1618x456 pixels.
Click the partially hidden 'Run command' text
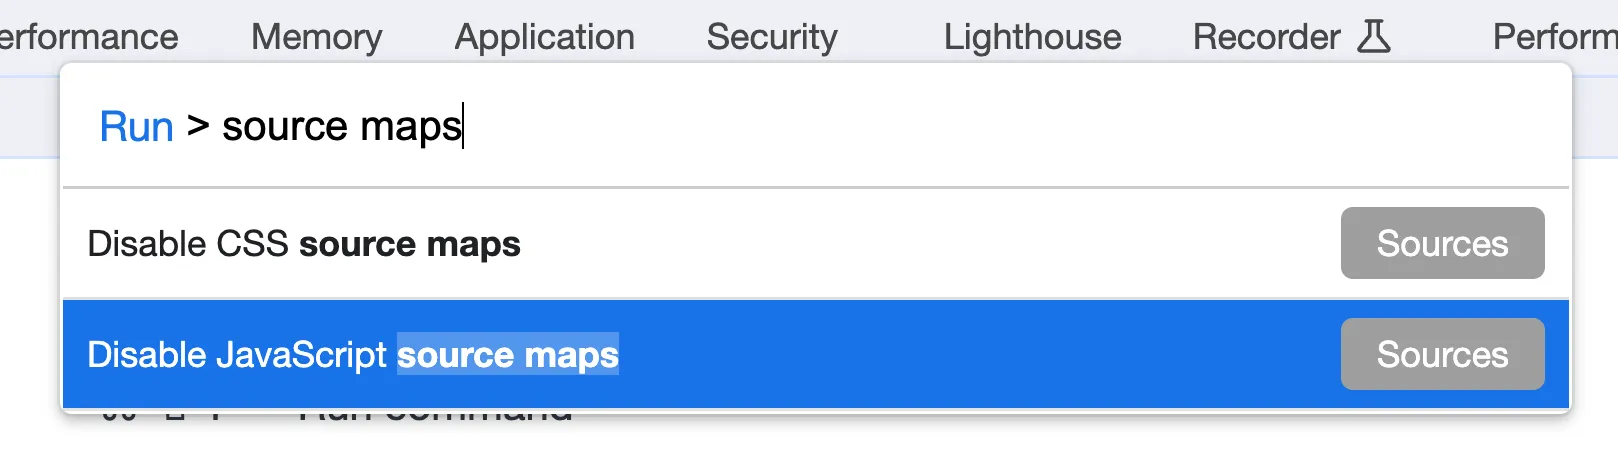(x=436, y=414)
